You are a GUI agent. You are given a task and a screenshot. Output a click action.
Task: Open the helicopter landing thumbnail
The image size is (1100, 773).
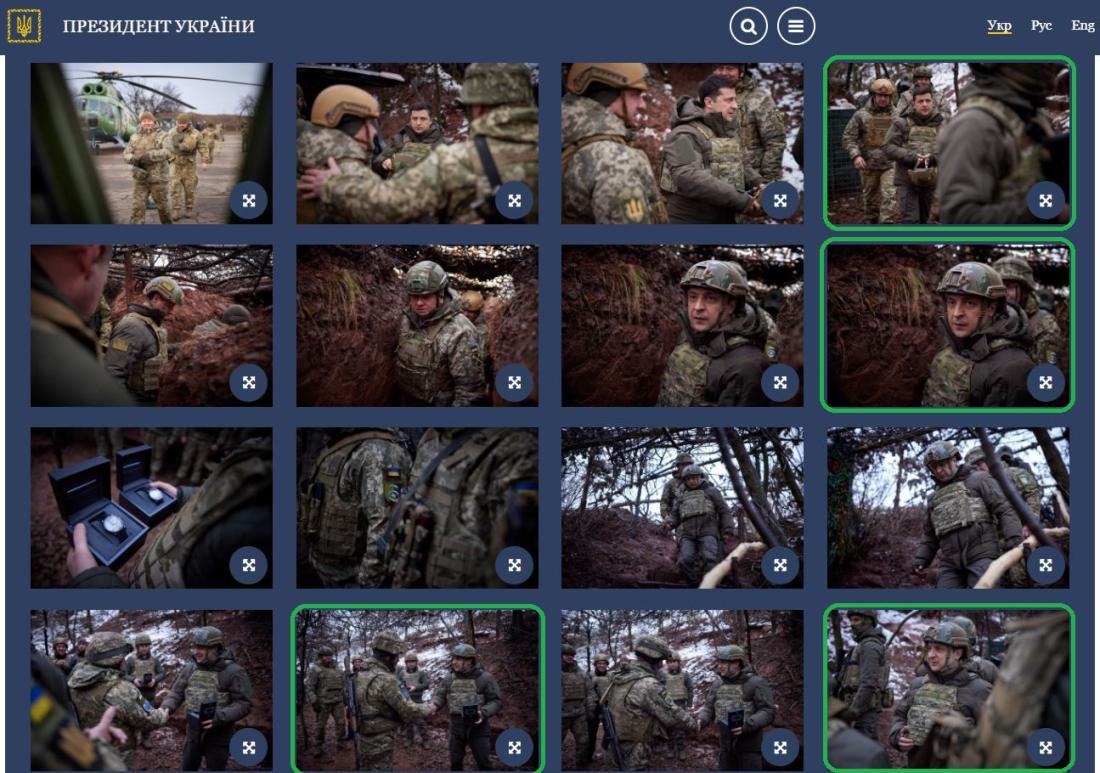(x=152, y=144)
